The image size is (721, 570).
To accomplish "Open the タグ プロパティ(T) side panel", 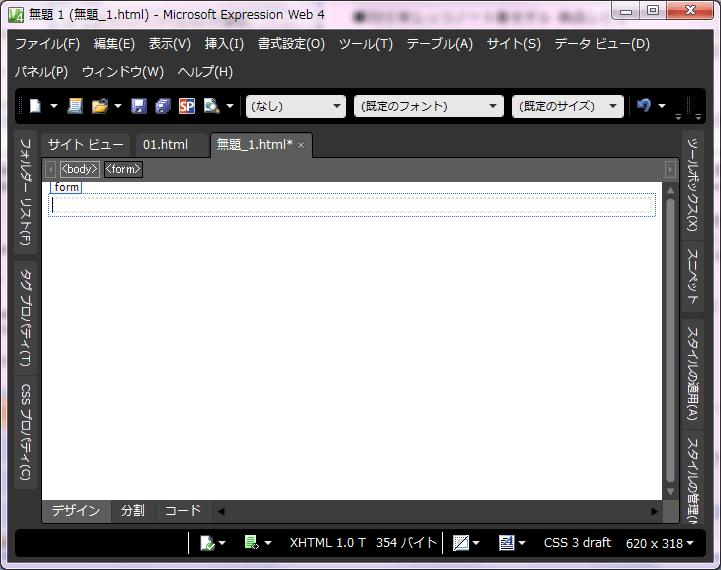I will [26, 318].
